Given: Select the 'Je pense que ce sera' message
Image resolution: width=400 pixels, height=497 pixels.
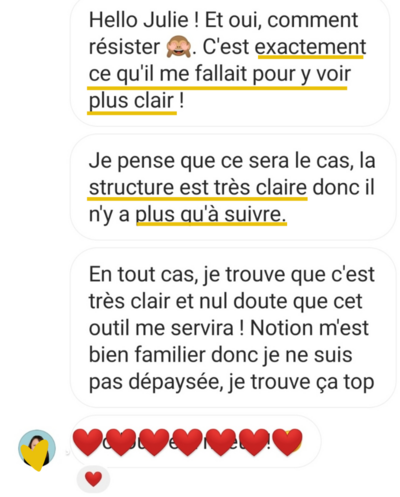Looking at the screenshot, I should click(x=233, y=187).
